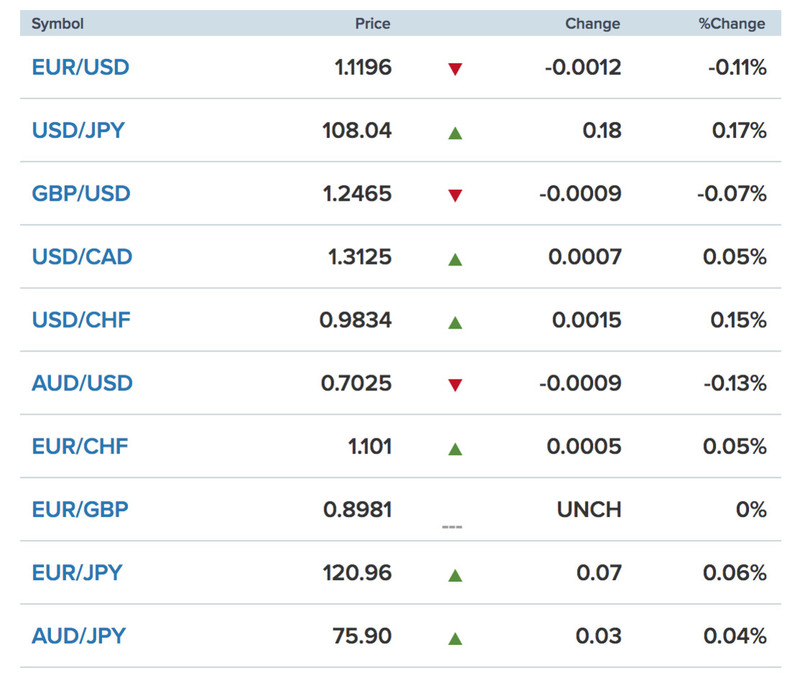The image size is (800, 688).
Task: Click the red down arrow for AUD/USD
Action: pos(455,385)
